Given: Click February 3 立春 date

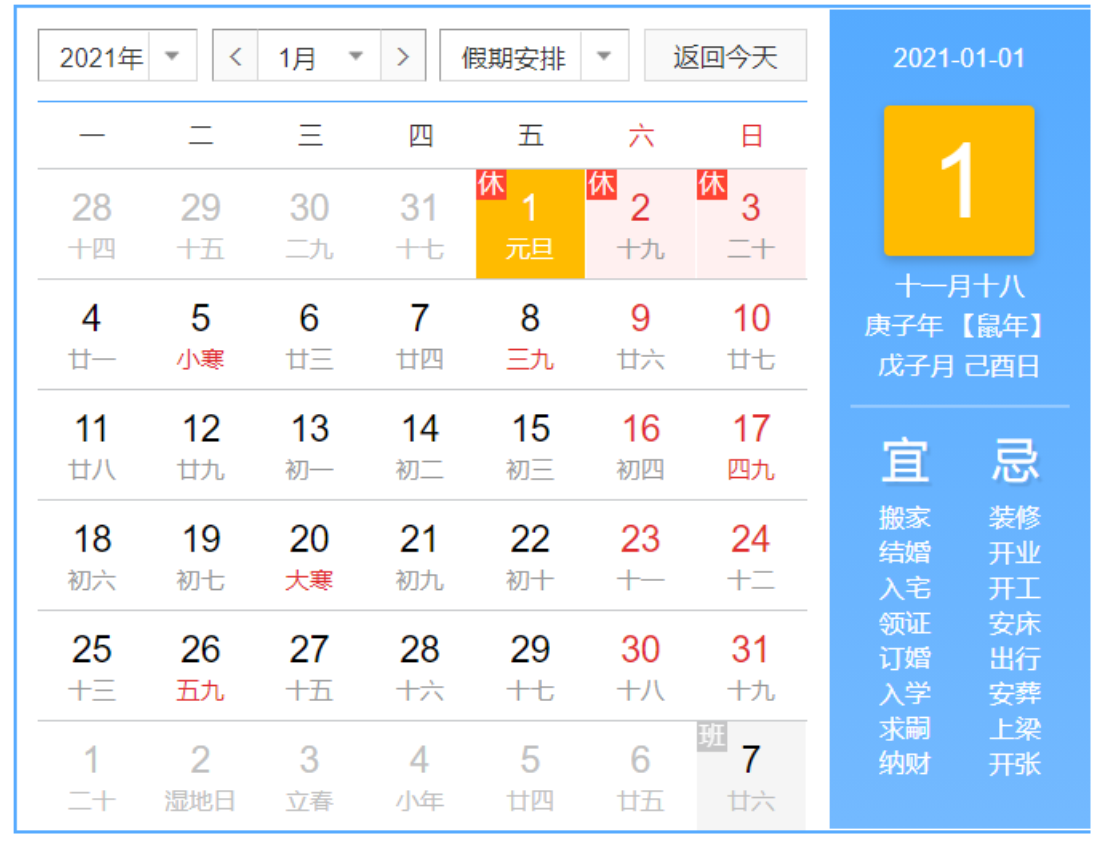Looking at the screenshot, I should click(x=309, y=776).
